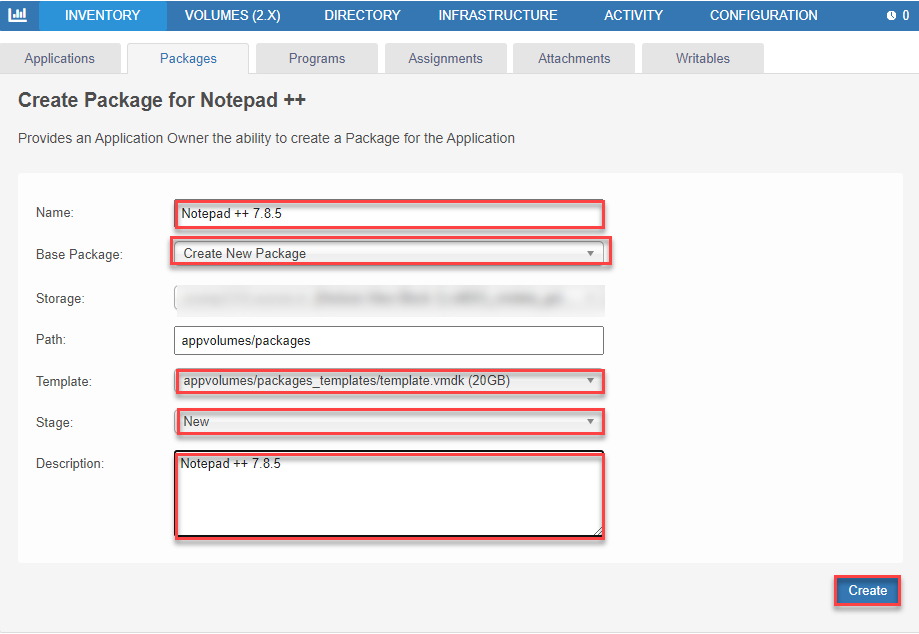Image resolution: width=919 pixels, height=634 pixels.
Task: Open the VOLUMES (2.X) menu
Action: [x=231, y=15]
